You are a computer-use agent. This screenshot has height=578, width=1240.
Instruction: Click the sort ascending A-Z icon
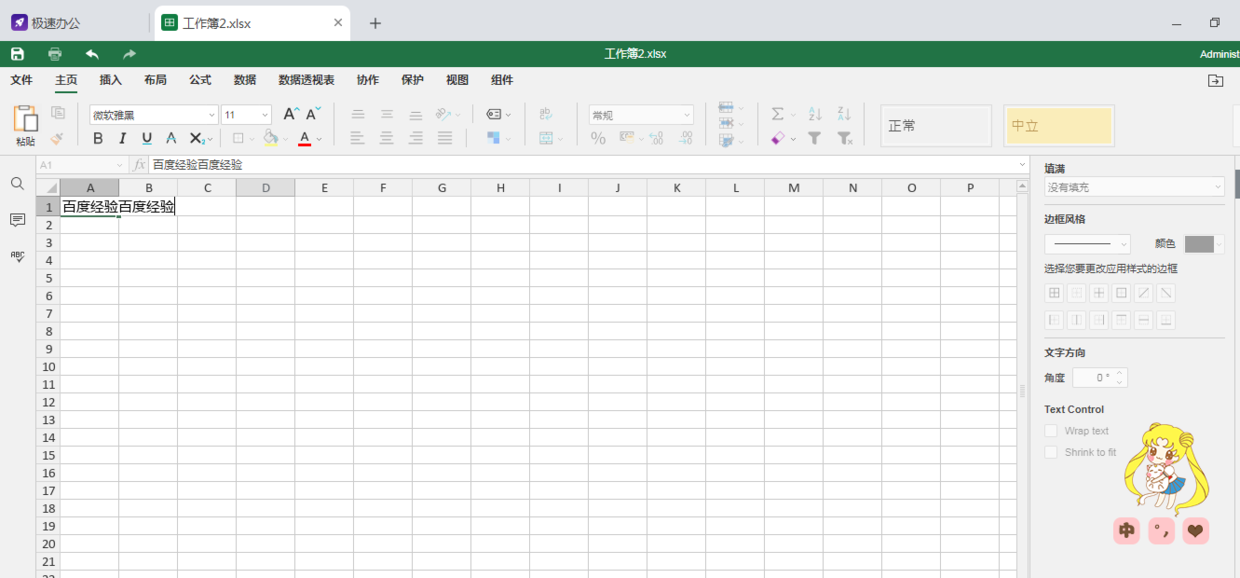(815, 115)
